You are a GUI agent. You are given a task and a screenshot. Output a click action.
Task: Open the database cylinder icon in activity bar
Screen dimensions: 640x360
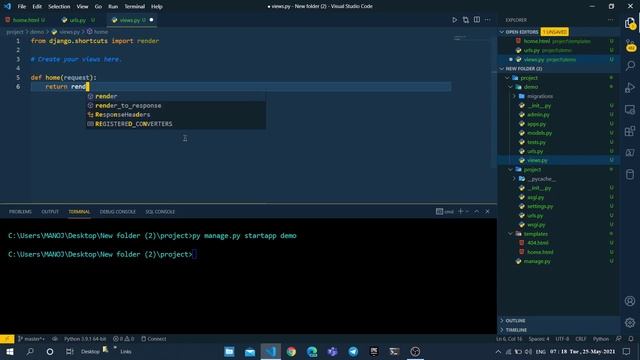click(630, 174)
